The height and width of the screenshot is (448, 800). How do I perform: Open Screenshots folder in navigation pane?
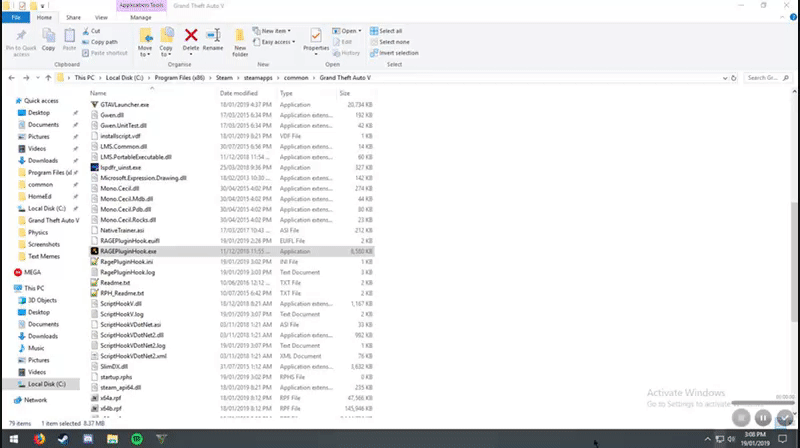click(44, 244)
